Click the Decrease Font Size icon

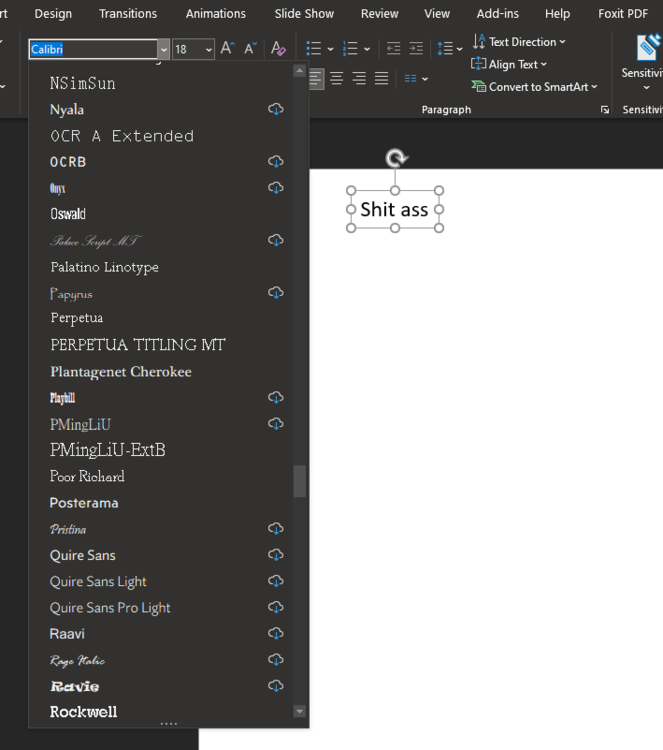click(251, 49)
